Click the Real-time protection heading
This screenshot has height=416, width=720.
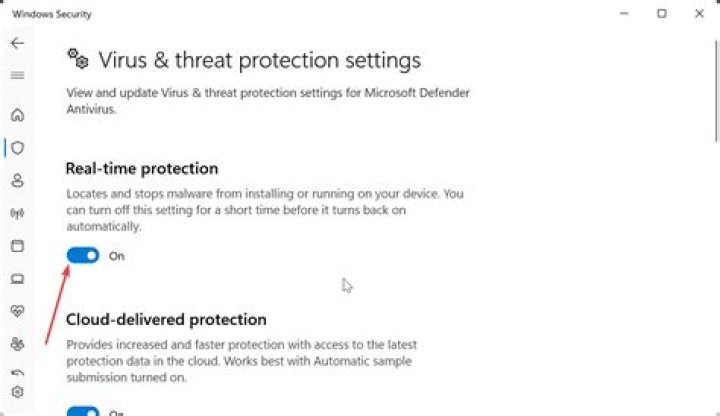(141, 169)
